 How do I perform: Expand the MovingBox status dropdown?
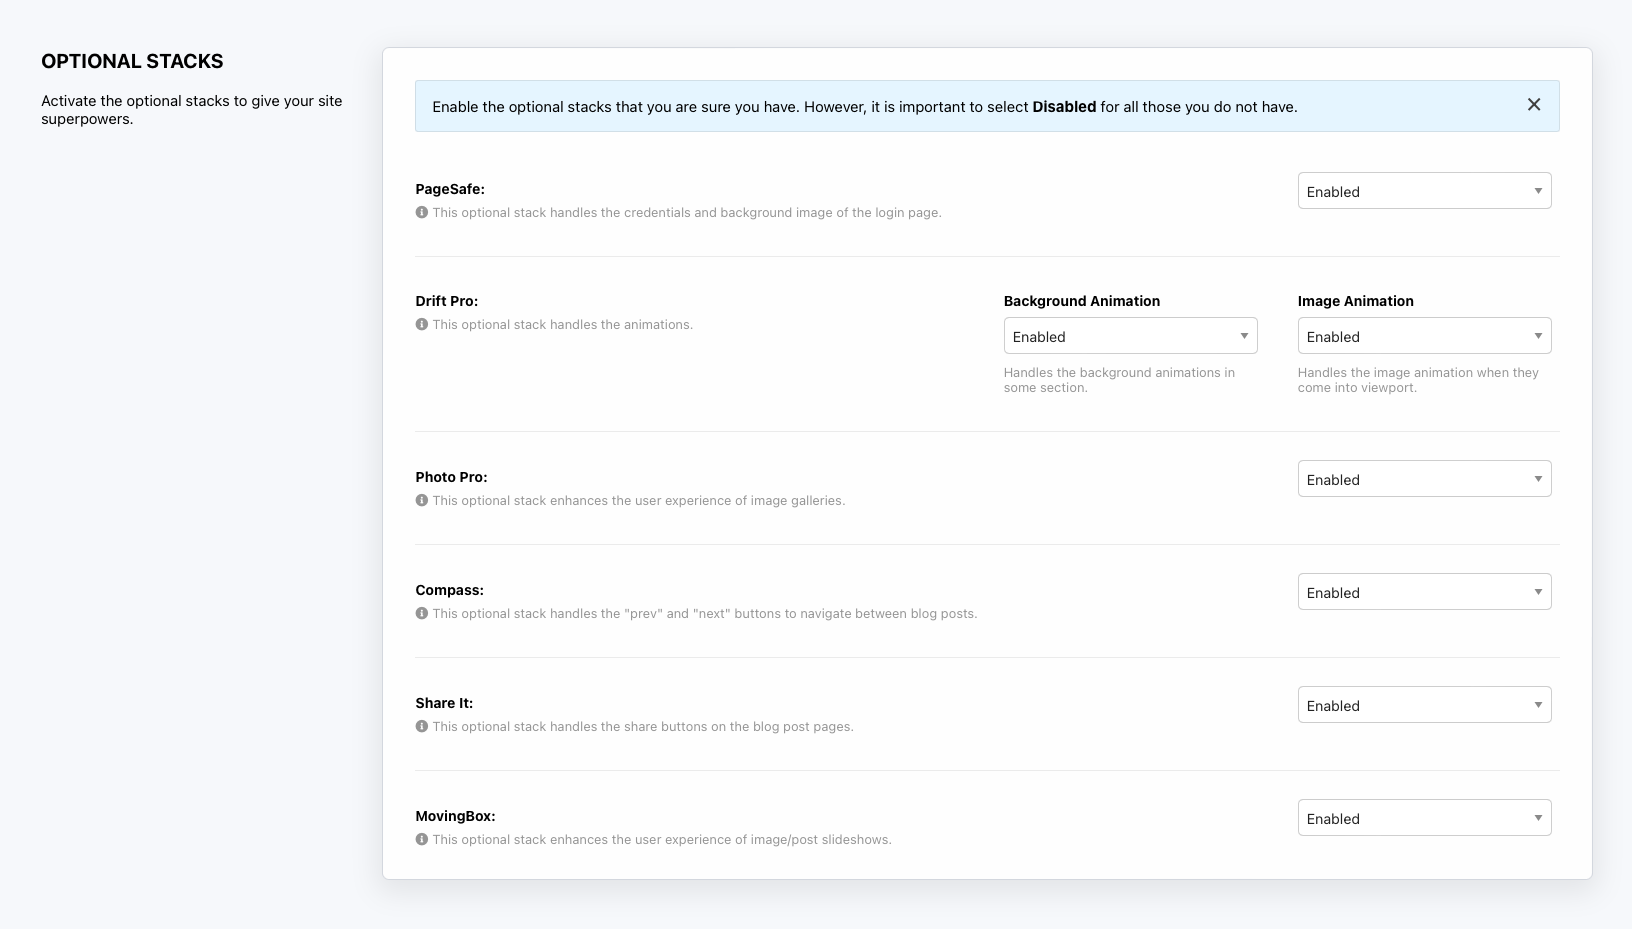point(1424,818)
